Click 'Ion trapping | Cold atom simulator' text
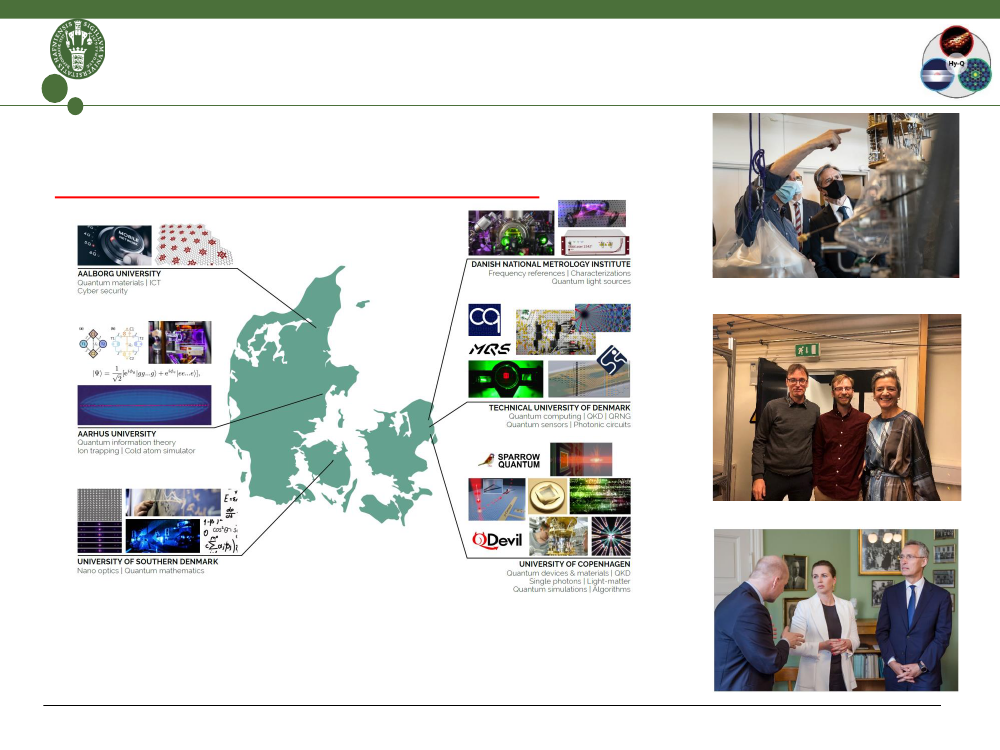The image size is (1000, 750). (136, 450)
